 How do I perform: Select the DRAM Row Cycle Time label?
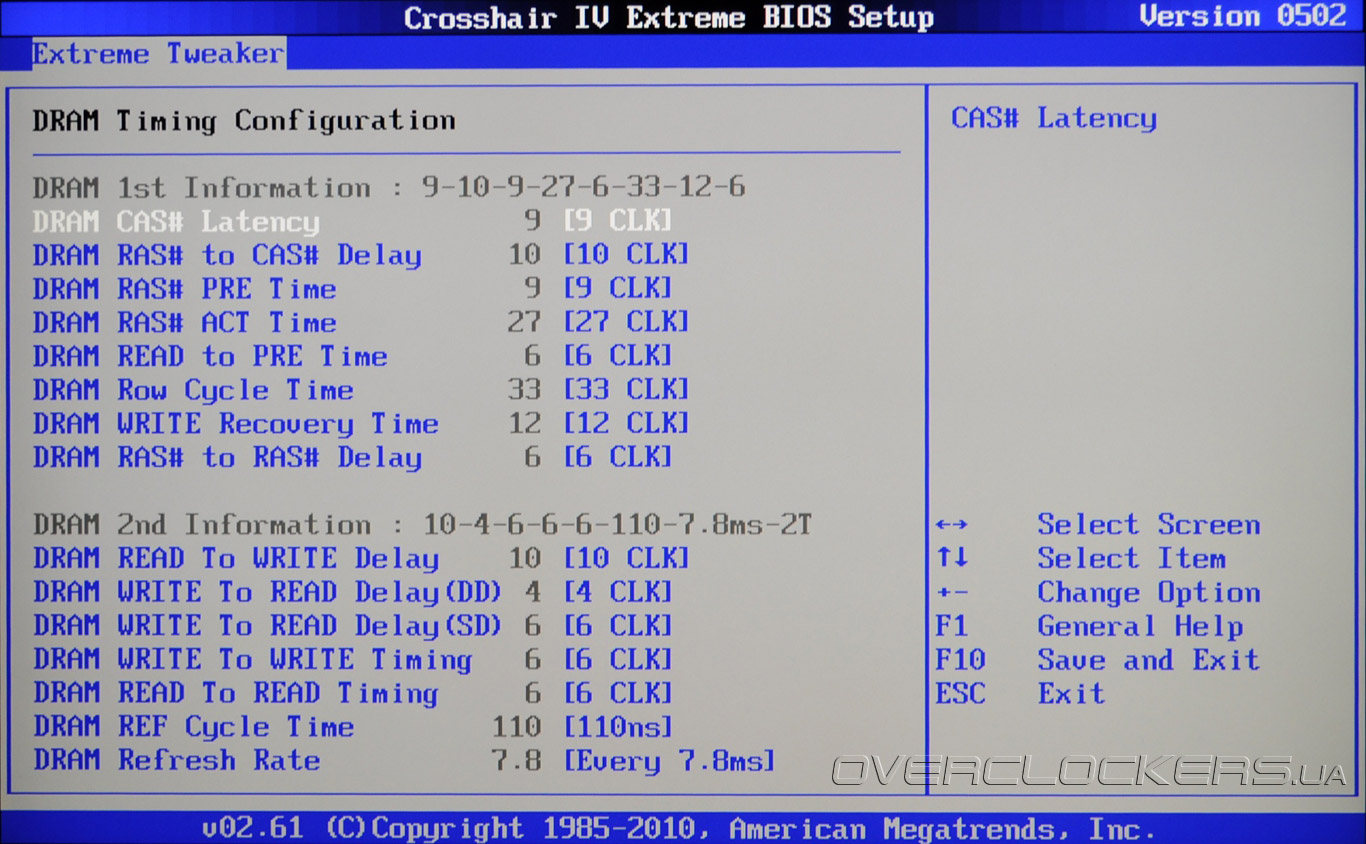(x=193, y=390)
